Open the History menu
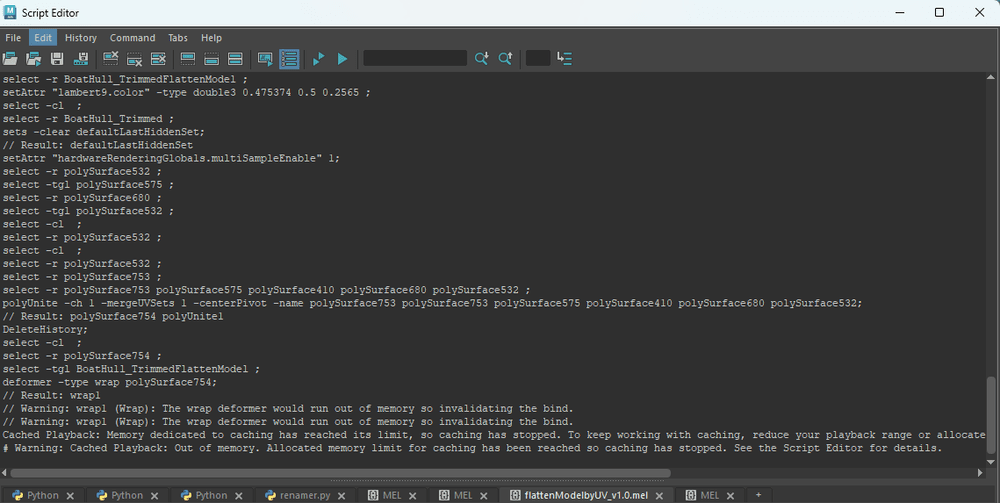The image size is (1000, 503). [x=81, y=38]
